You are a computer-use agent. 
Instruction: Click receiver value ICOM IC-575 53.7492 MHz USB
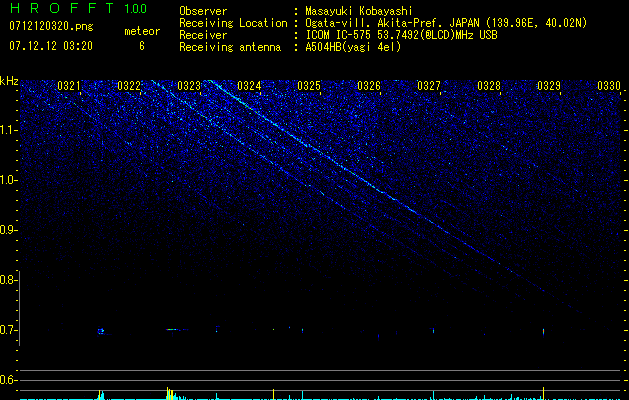click(401, 35)
